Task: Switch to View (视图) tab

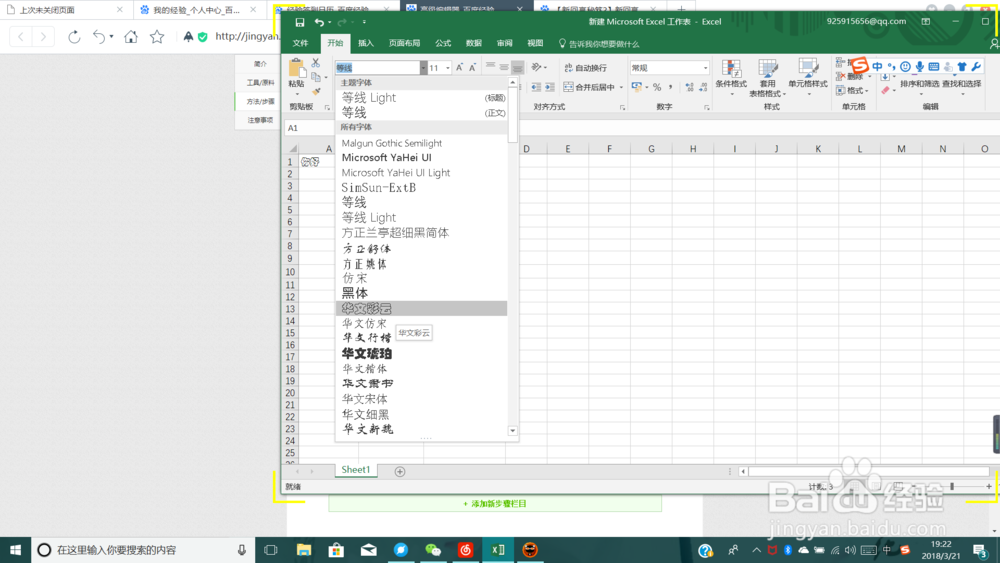Action: pos(535,43)
